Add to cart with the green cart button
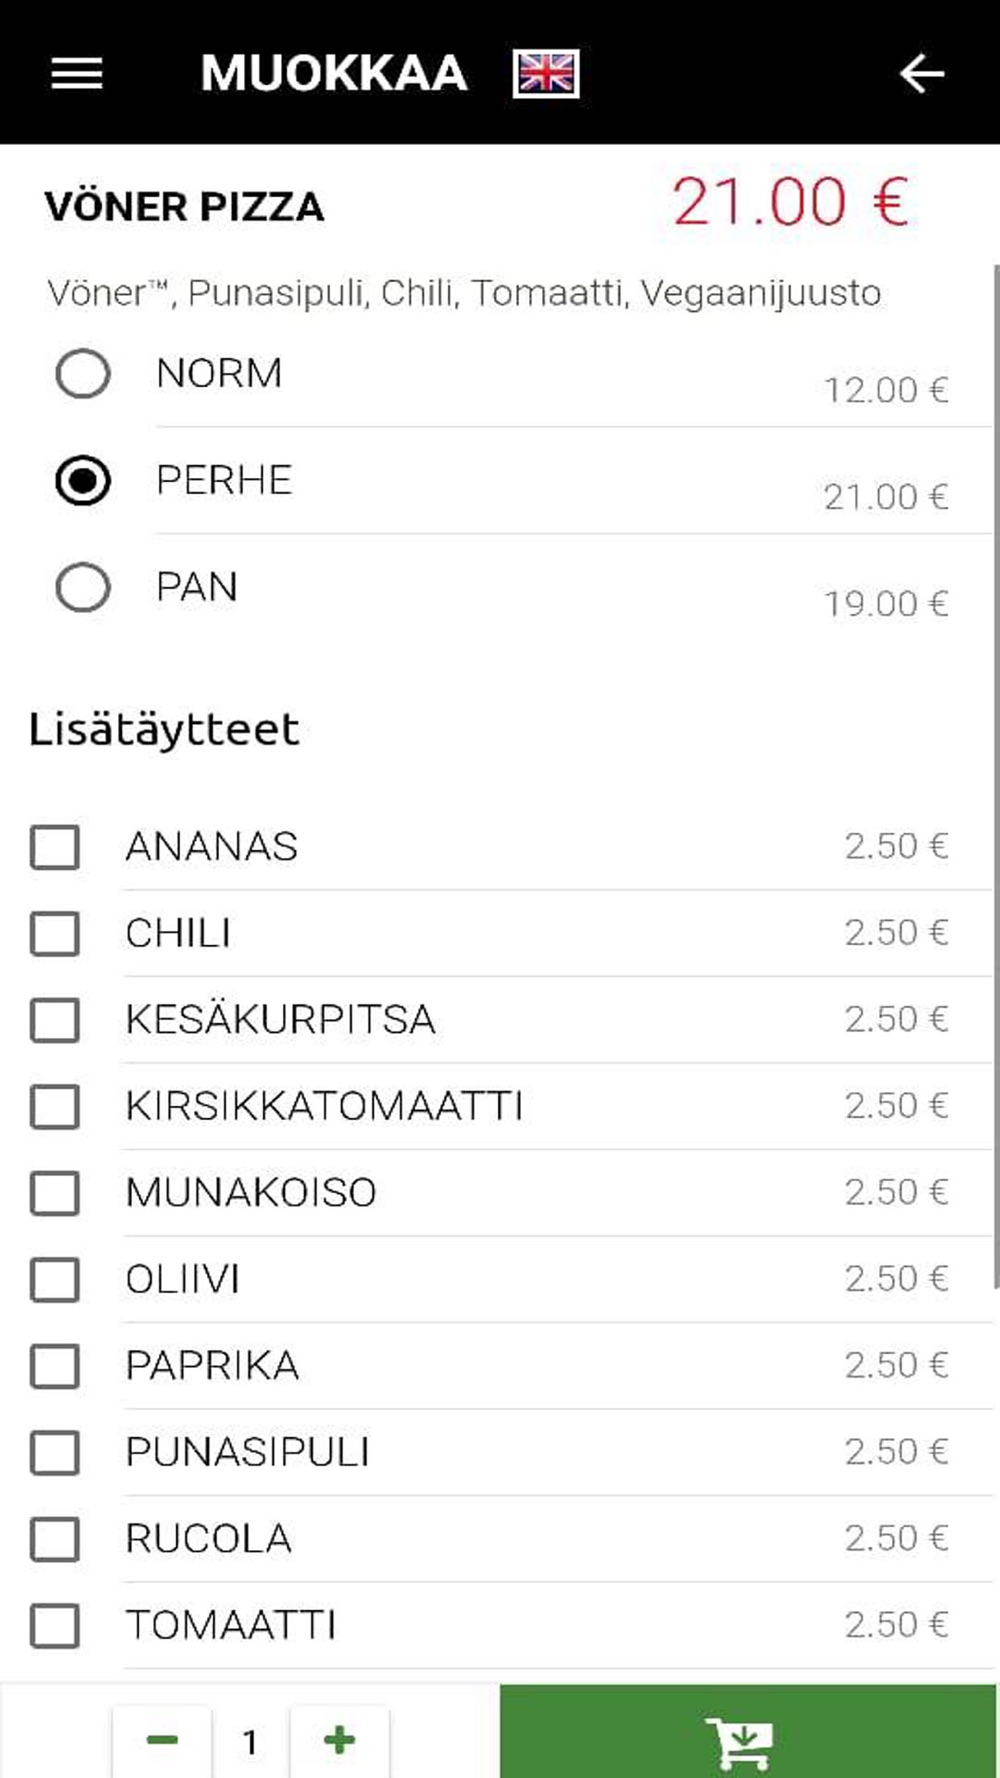This screenshot has width=1000, height=1778. (x=748, y=1732)
